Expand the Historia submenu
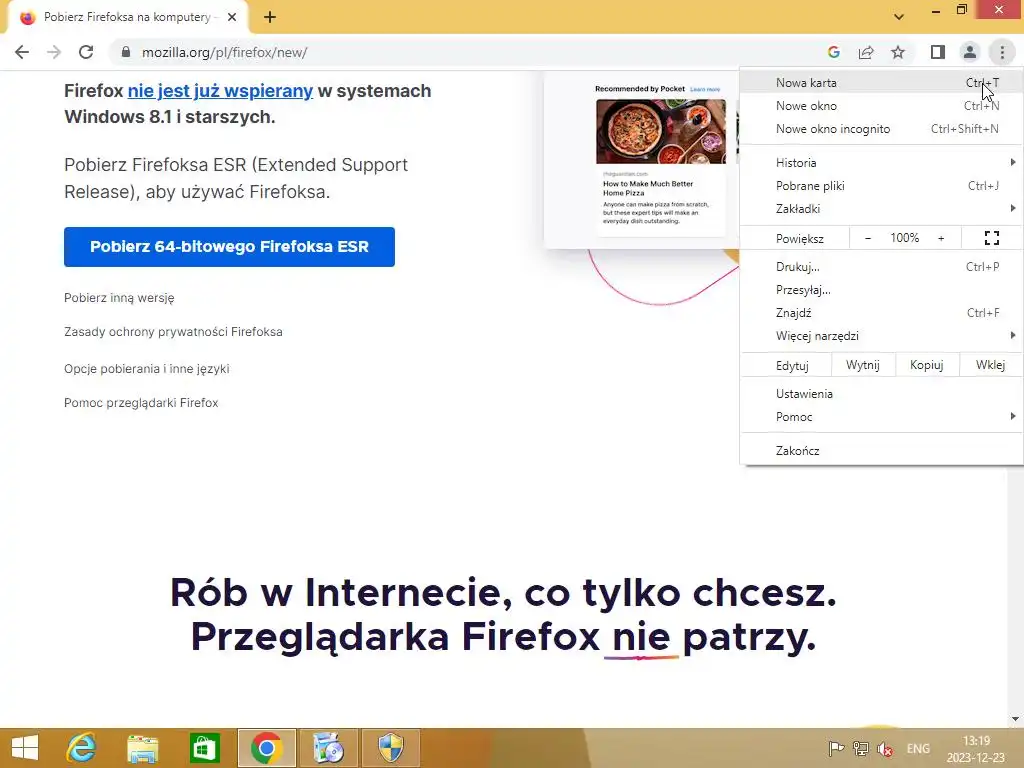Viewport: 1024px width, 768px height. click(882, 163)
